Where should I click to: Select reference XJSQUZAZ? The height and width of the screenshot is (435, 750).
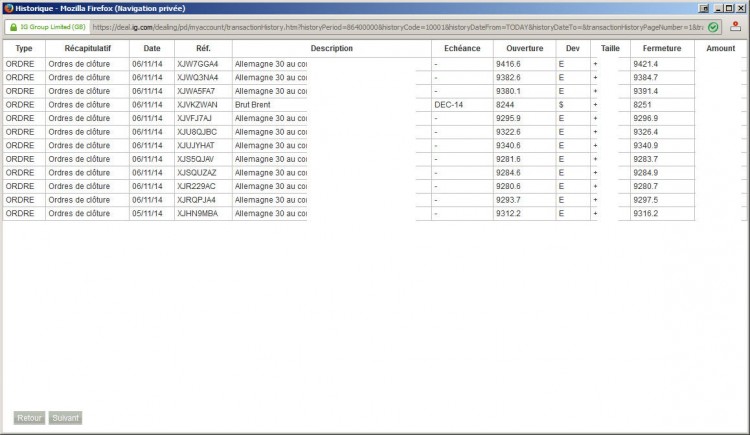coord(197,173)
